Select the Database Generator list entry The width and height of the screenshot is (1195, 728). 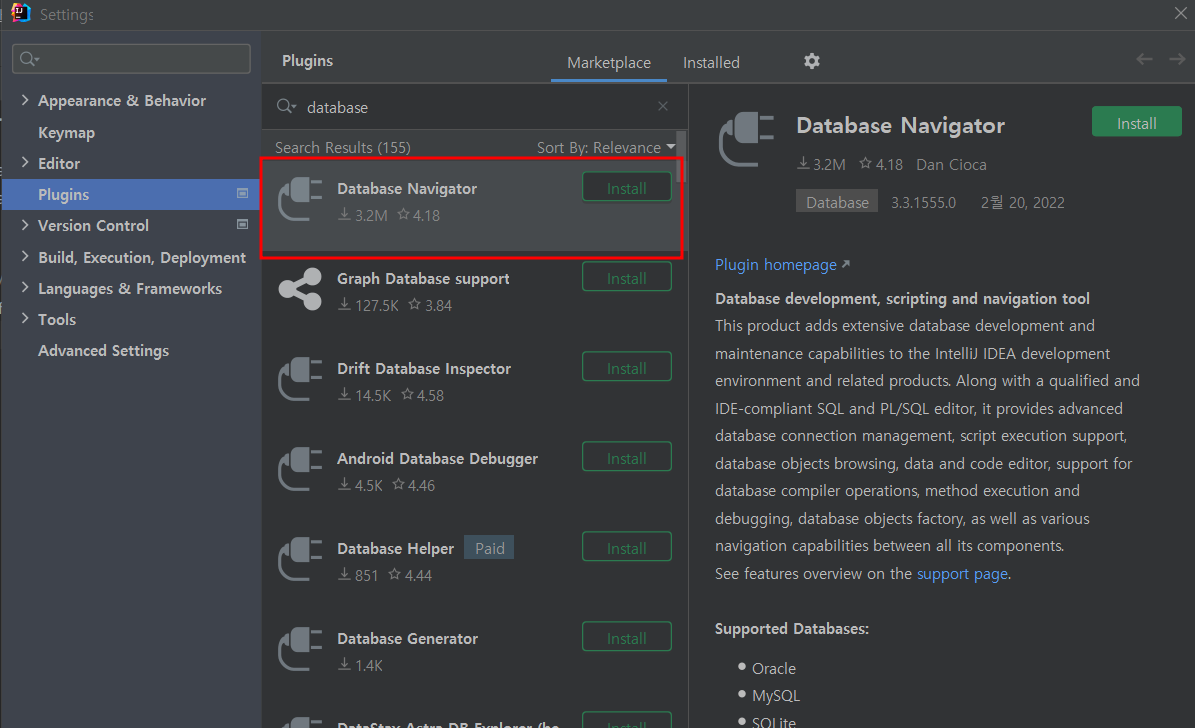pos(473,656)
